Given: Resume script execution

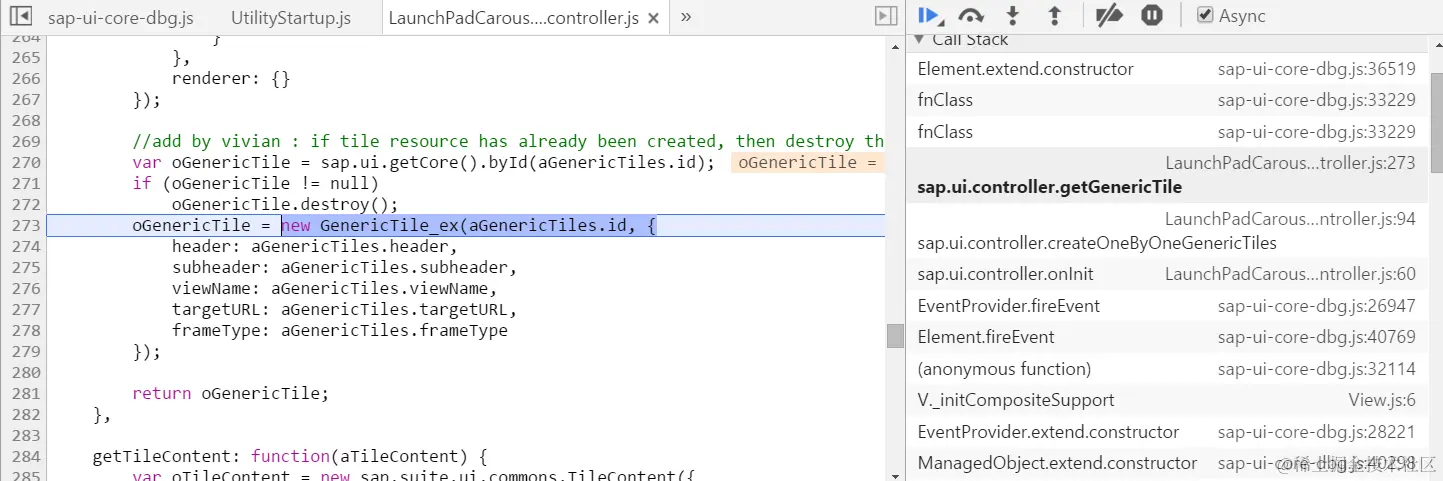Looking at the screenshot, I should coord(929,15).
